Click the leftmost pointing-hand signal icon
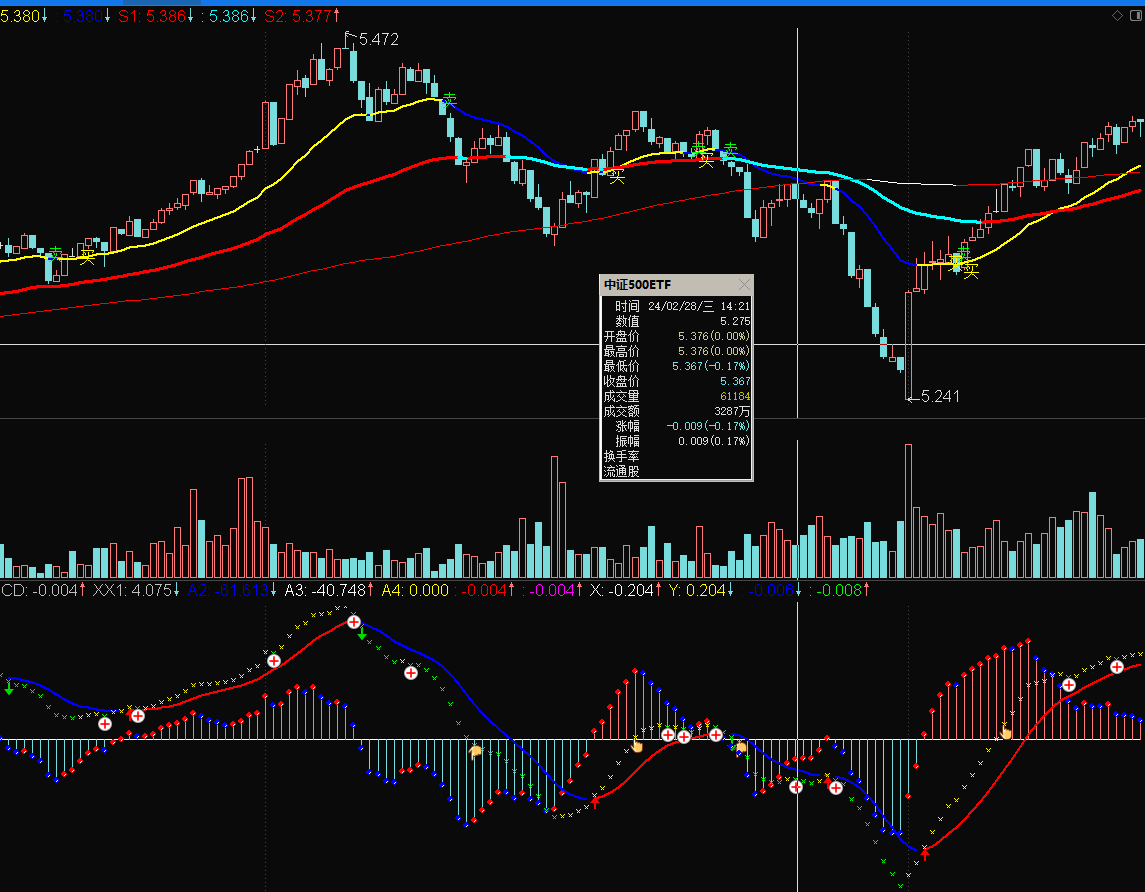This screenshot has width=1145, height=892. (x=476, y=749)
